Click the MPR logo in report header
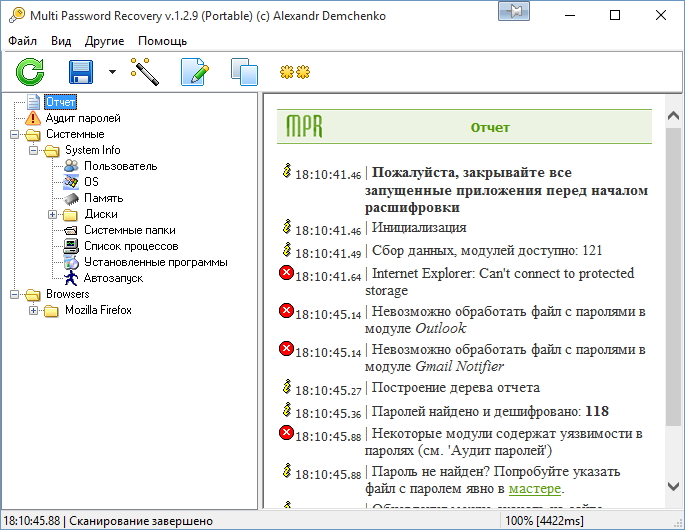 [304, 126]
